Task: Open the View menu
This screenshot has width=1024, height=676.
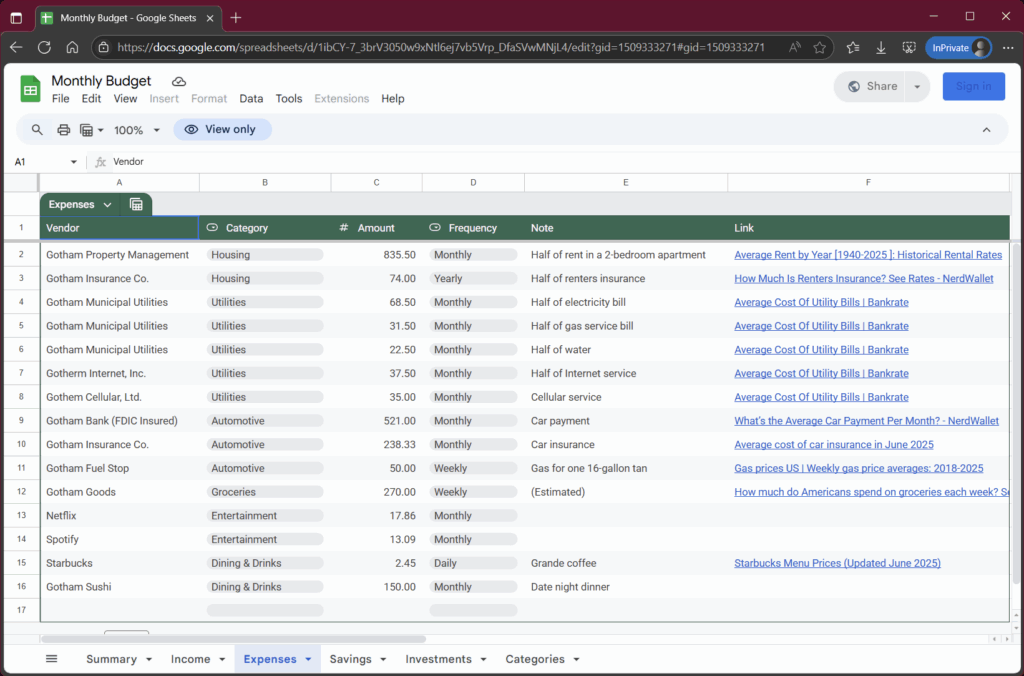Action: [x=125, y=99]
